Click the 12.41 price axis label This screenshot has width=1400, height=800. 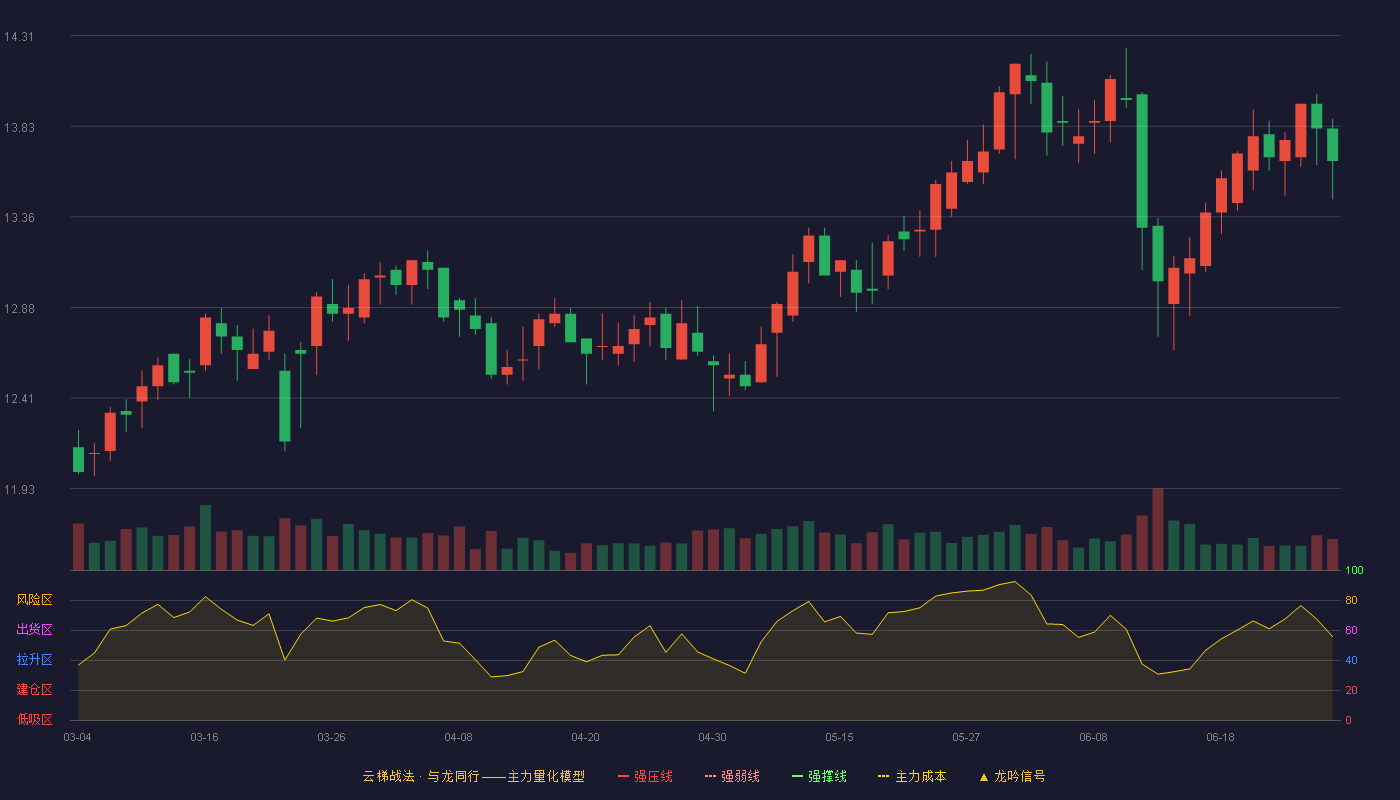click(x=18, y=399)
